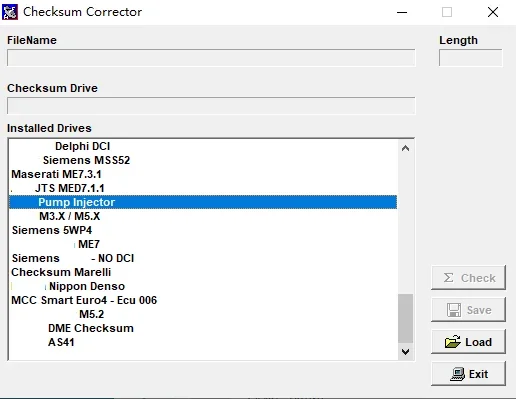Click the Checksum Corrector title bar icon

[10, 12]
